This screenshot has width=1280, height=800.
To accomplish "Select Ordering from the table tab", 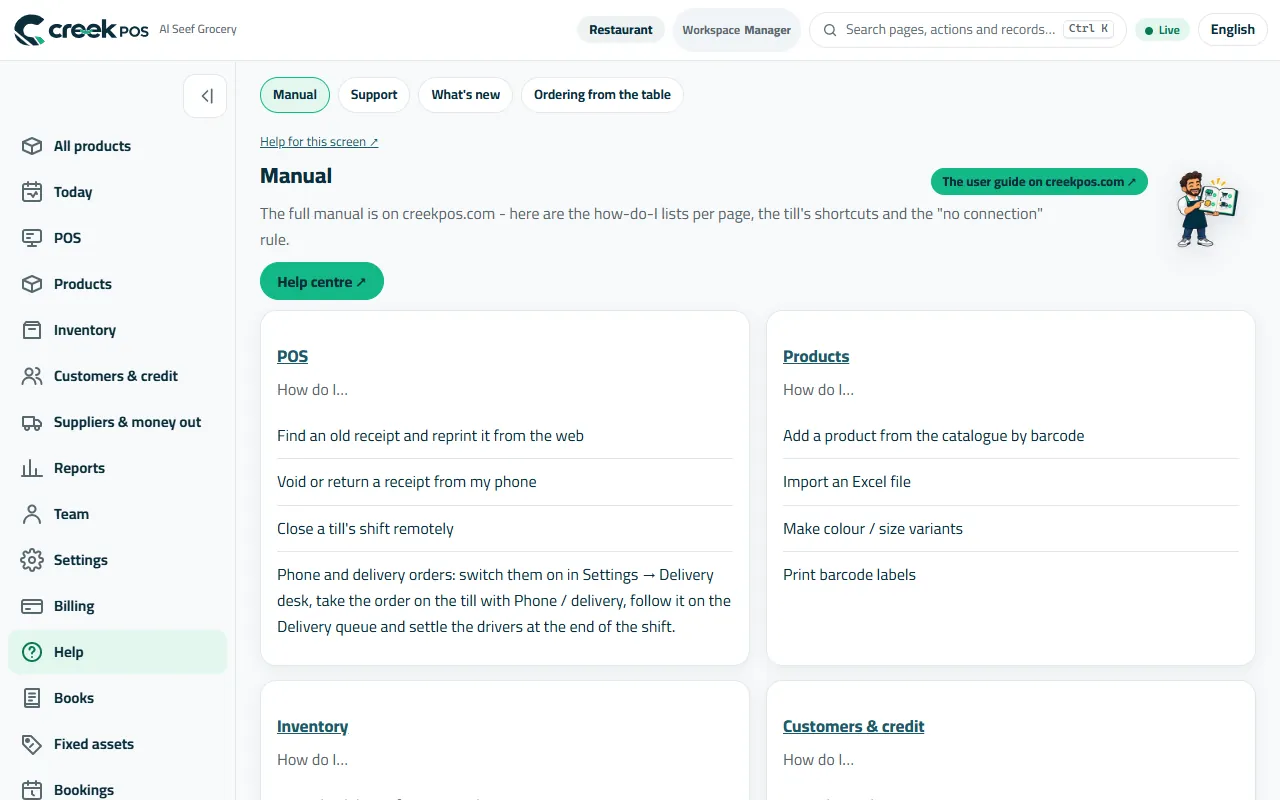I will pyautogui.click(x=602, y=95).
